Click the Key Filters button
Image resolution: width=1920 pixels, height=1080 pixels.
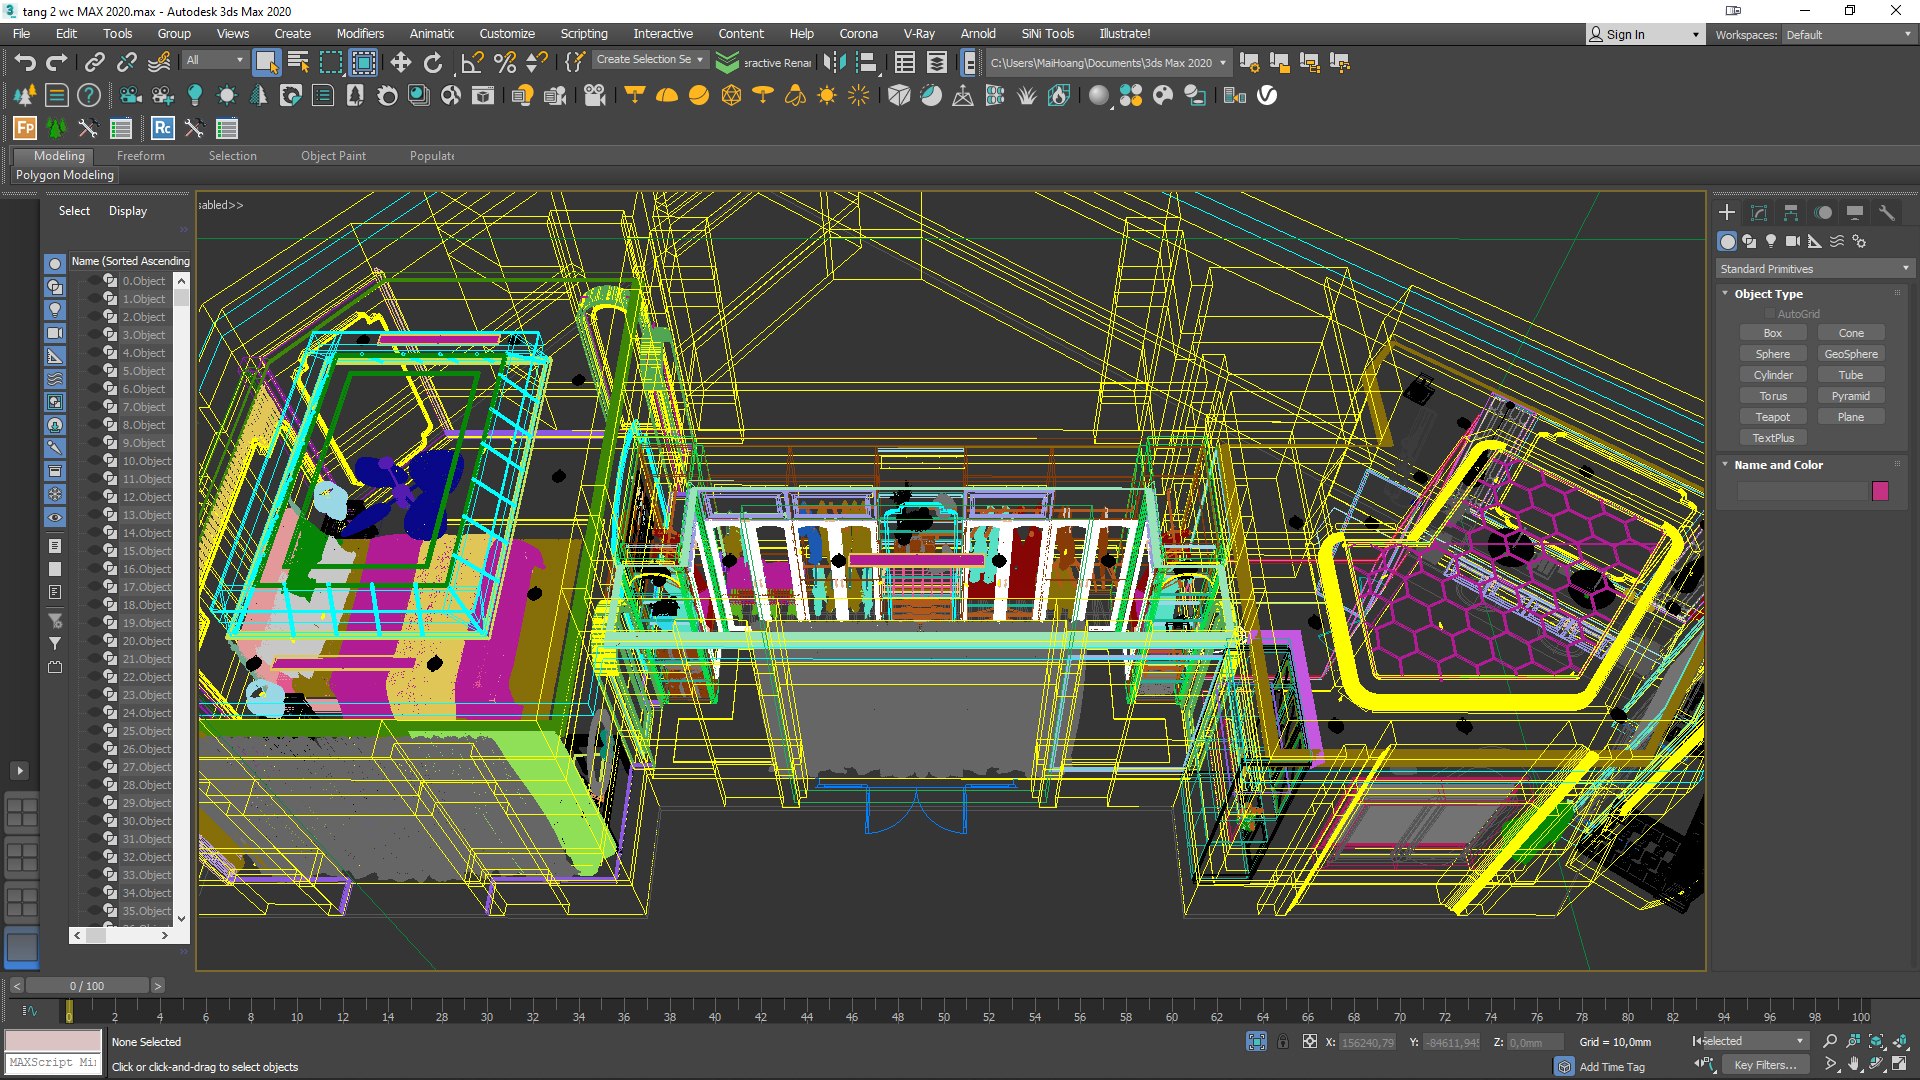coord(1765,1065)
